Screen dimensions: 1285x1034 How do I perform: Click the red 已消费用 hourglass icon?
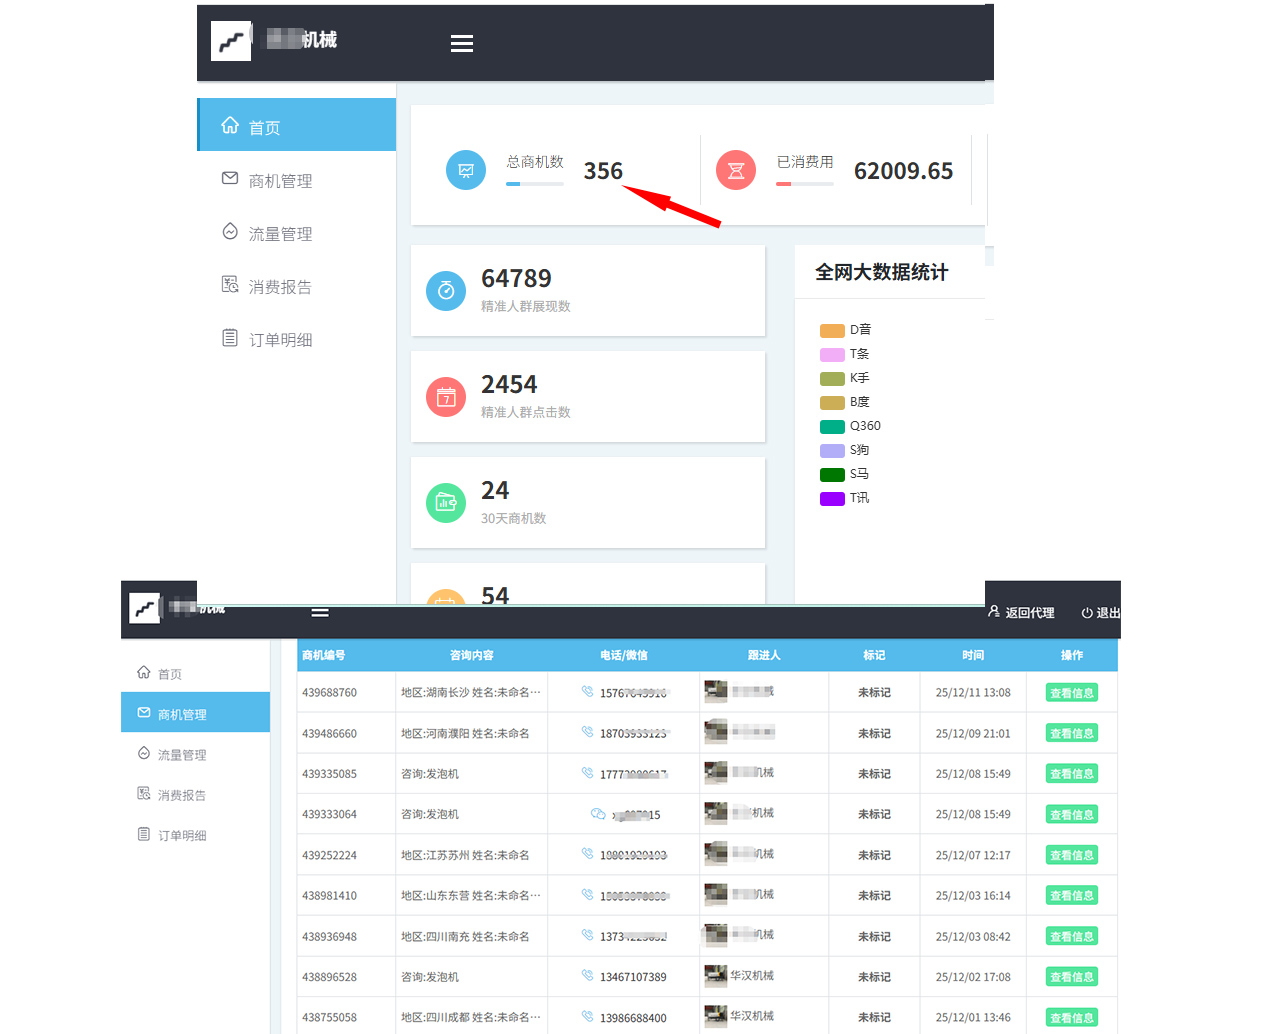coord(736,170)
